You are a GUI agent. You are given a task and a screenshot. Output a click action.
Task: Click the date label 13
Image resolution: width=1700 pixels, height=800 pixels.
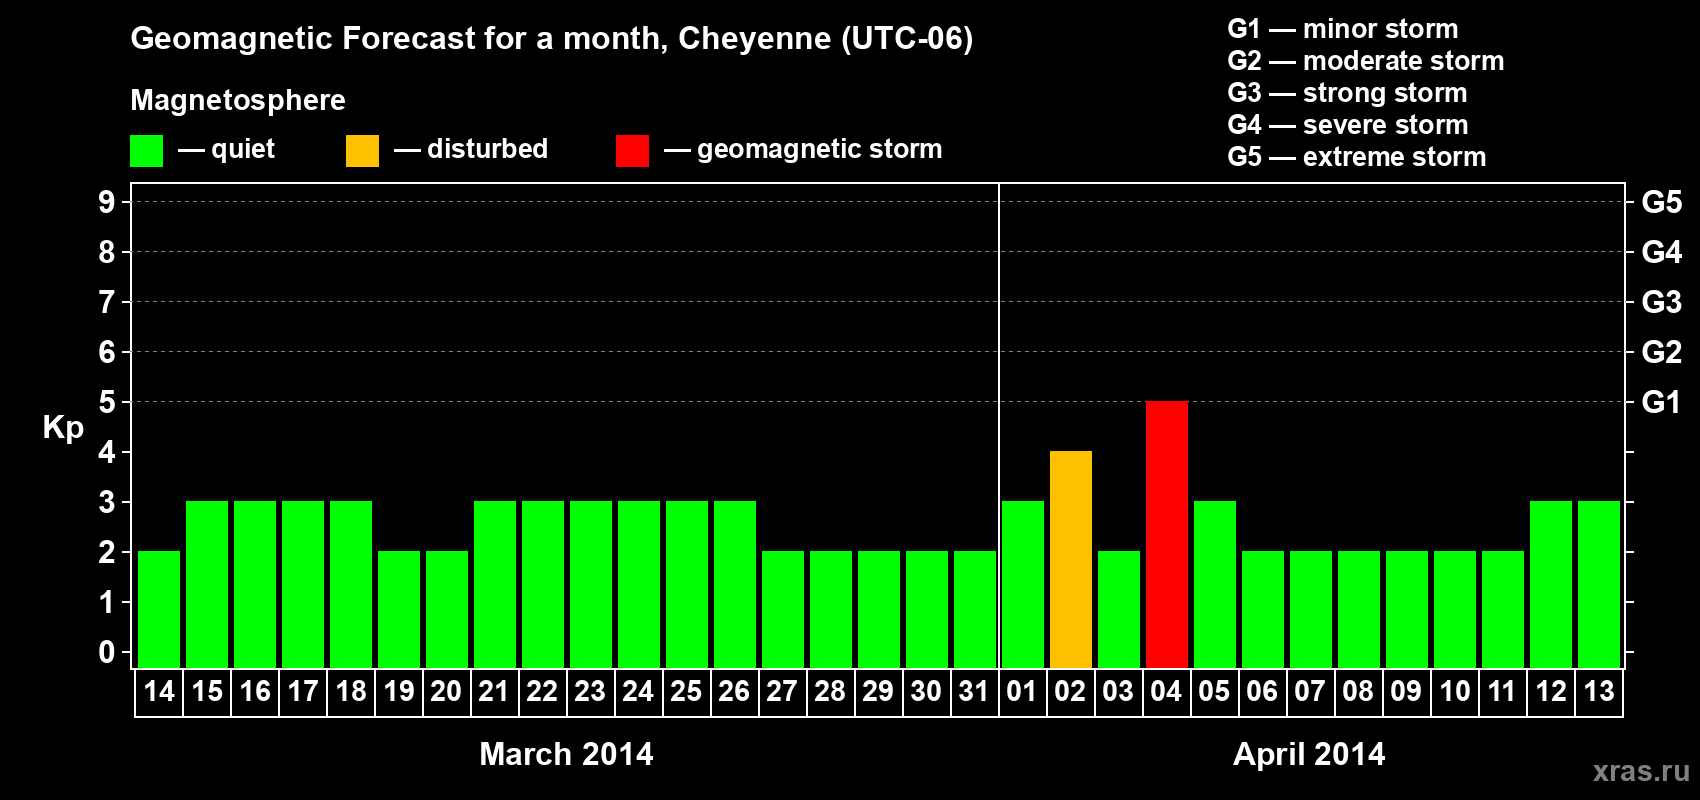coord(1599,691)
